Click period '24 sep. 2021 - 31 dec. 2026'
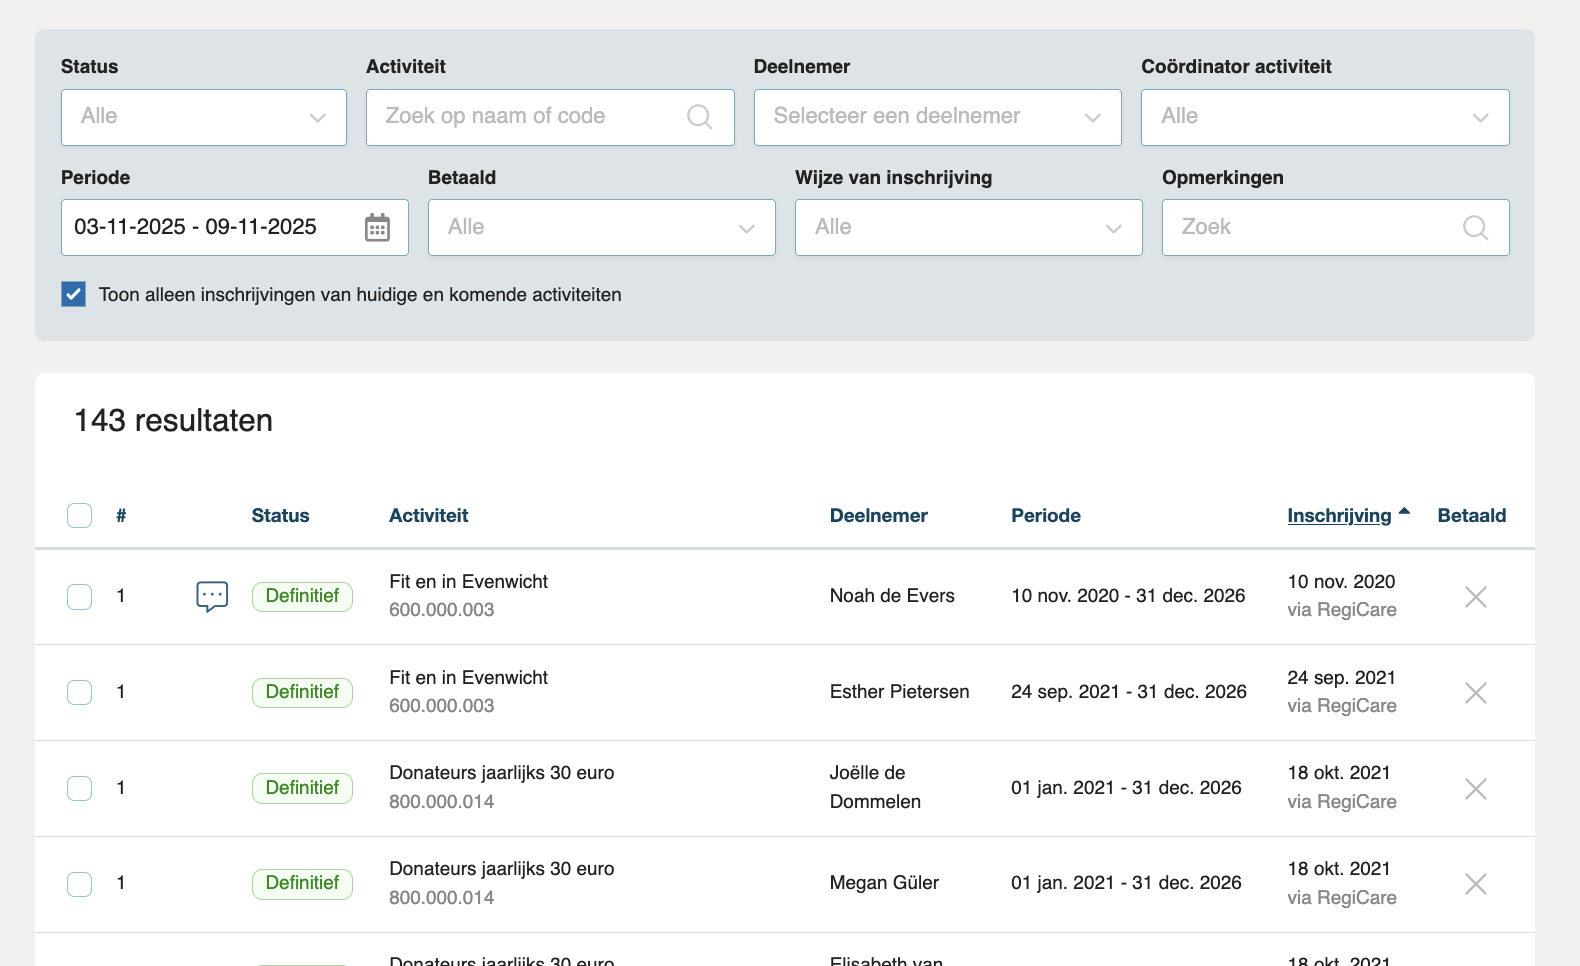1580x966 pixels. 1129,692
